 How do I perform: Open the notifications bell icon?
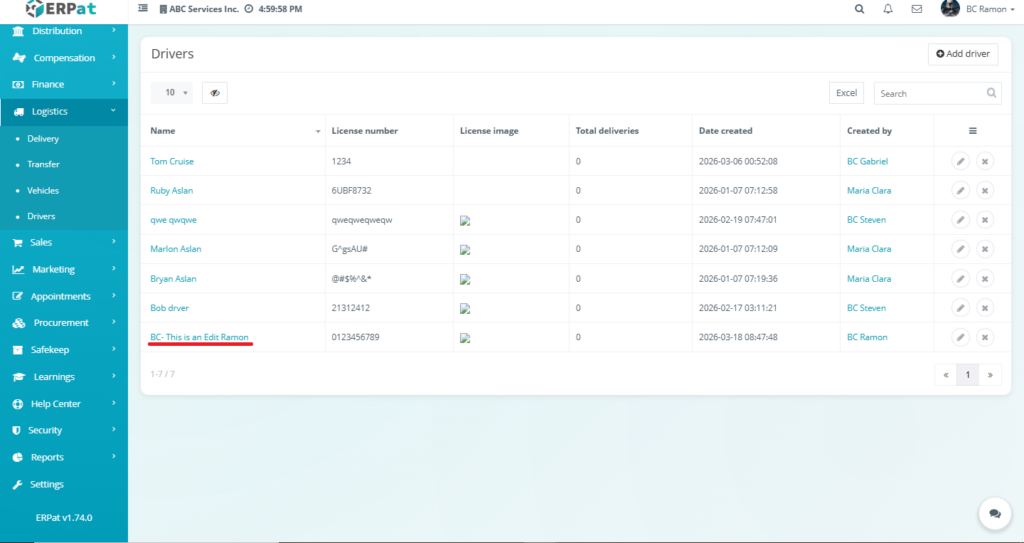(x=888, y=9)
